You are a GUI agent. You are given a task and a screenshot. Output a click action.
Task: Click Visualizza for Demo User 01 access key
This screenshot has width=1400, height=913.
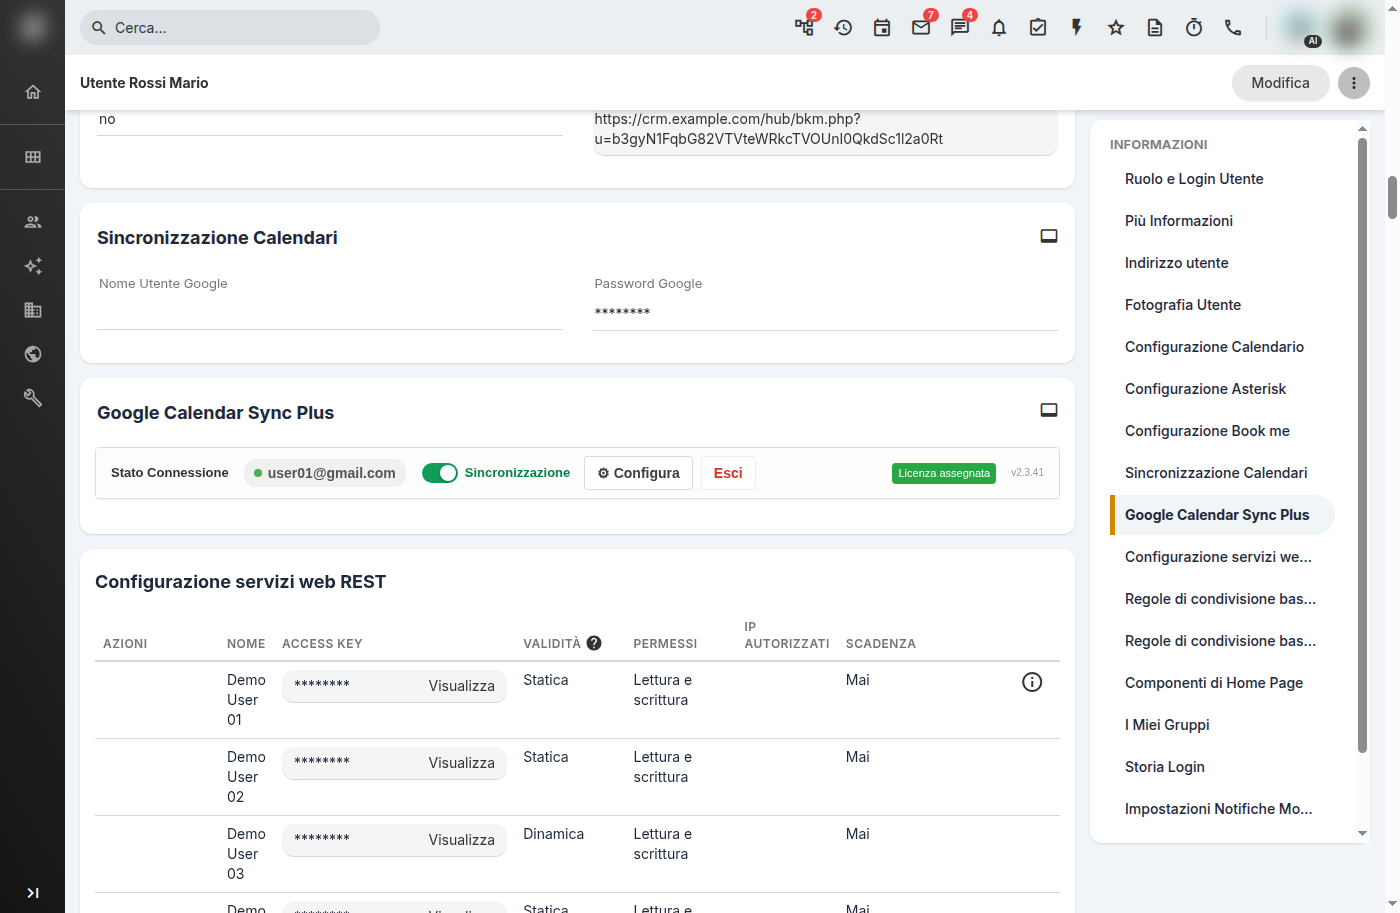(462, 686)
